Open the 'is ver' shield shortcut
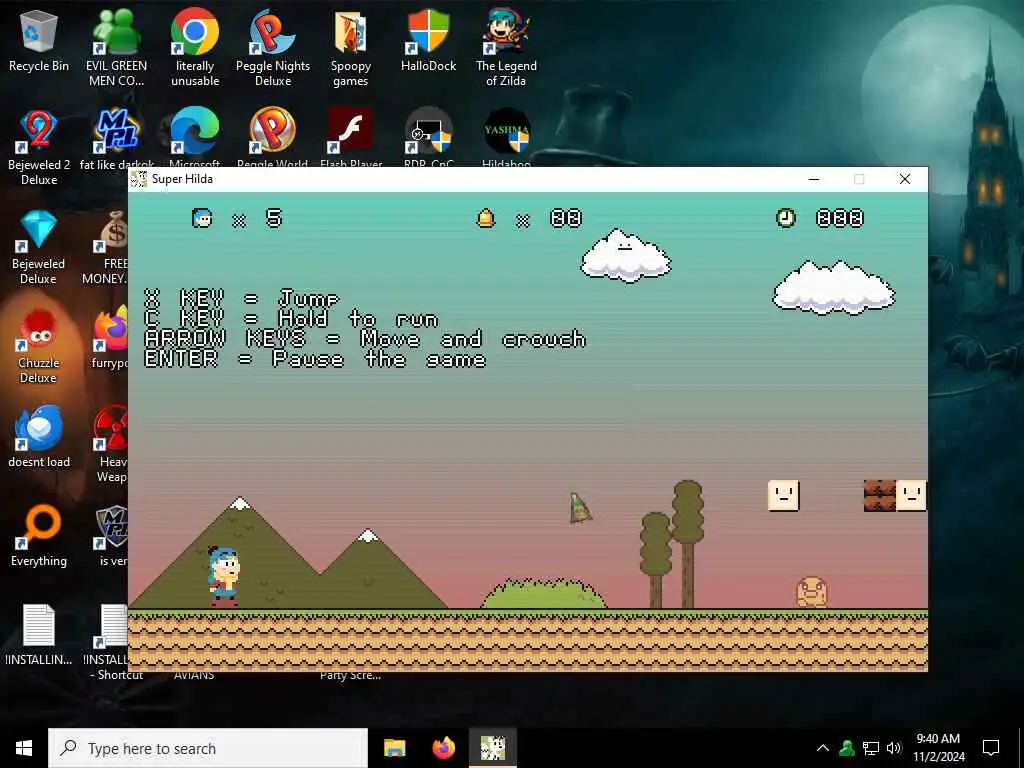The height and width of the screenshot is (768, 1024). [x=112, y=536]
